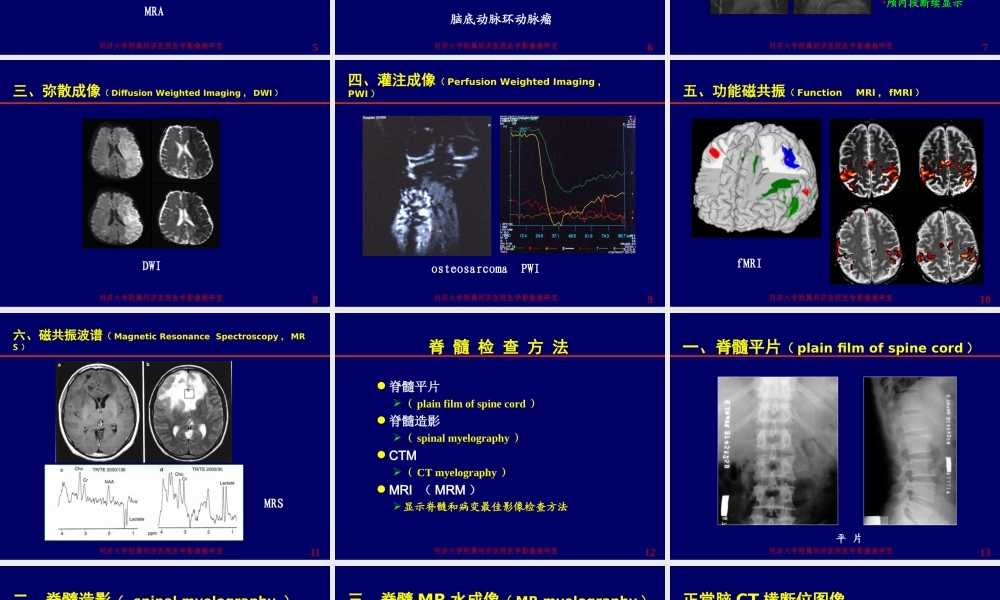
Task: Click the yellow bullet beside CTM
Action: point(379,455)
